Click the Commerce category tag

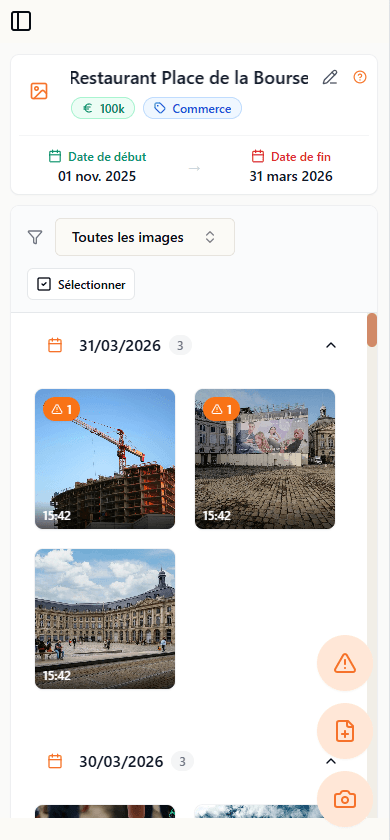192,109
